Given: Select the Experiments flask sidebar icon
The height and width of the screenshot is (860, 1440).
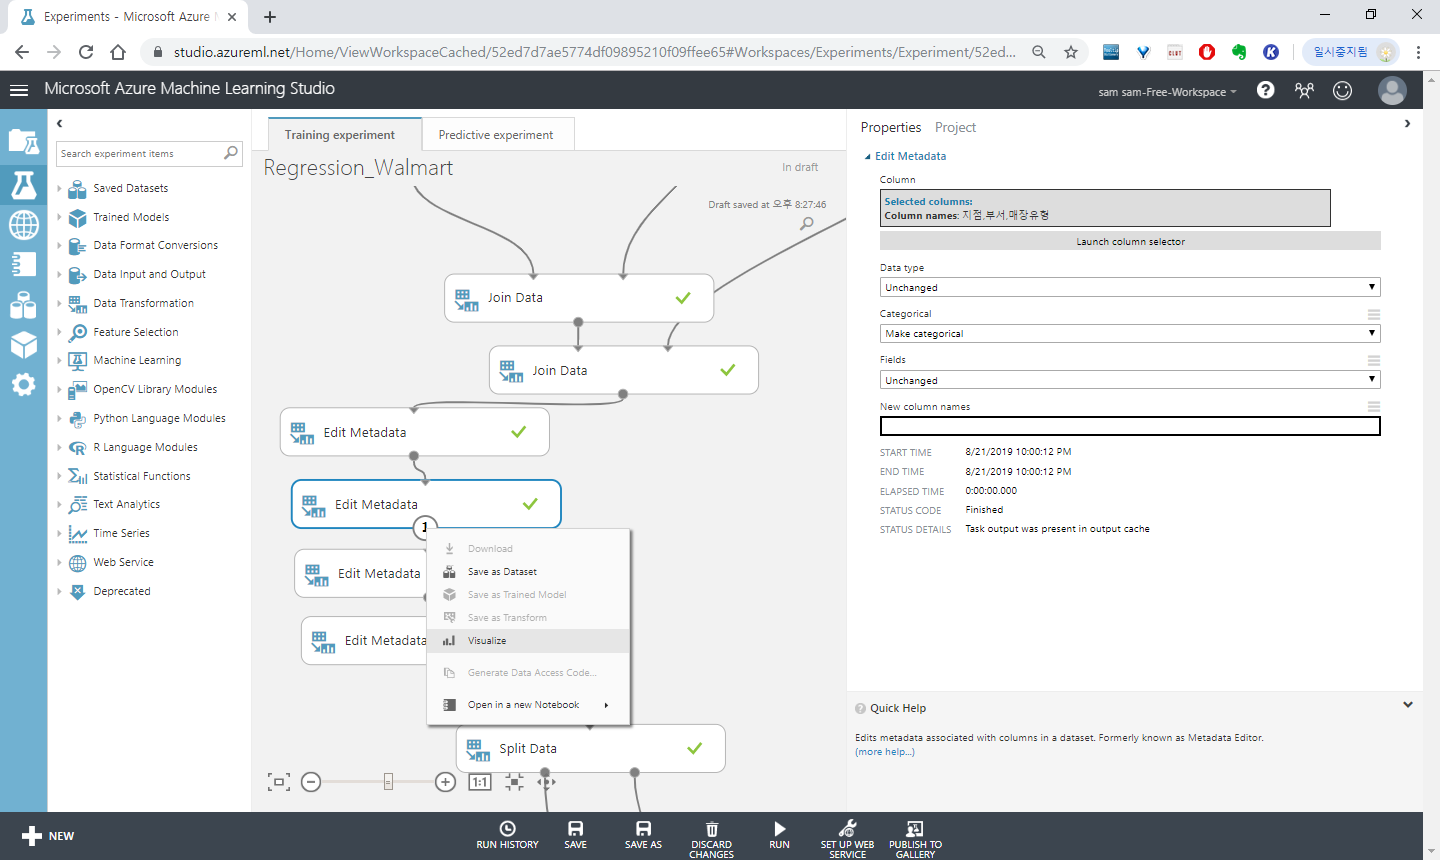Looking at the screenshot, I should (x=24, y=185).
